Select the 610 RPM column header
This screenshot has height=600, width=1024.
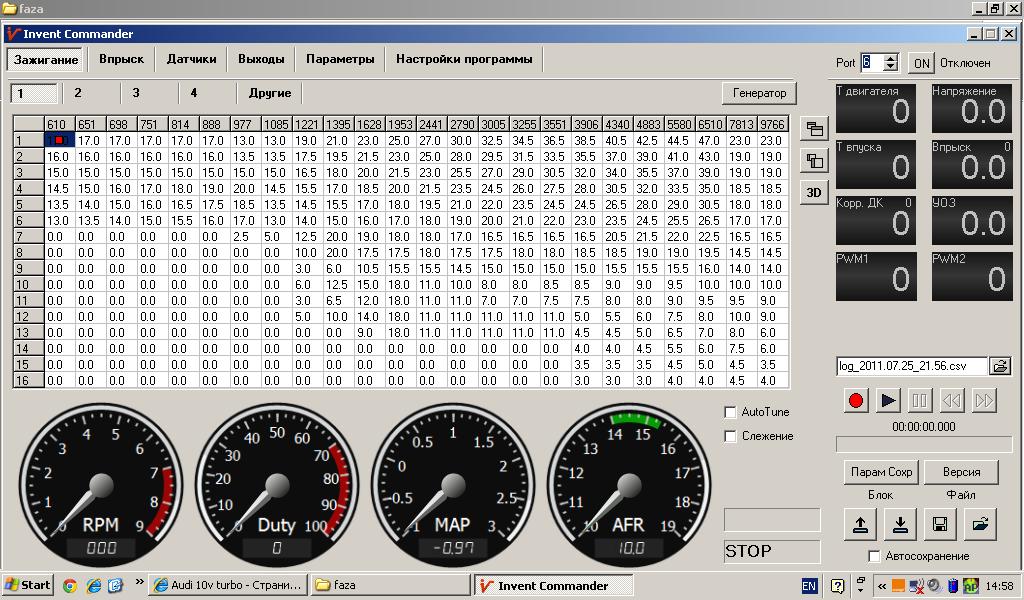(x=59, y=125)
